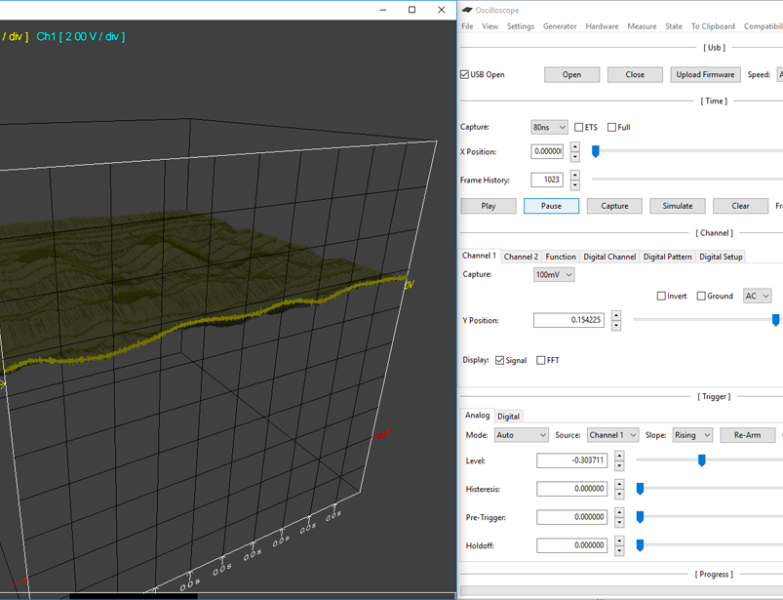Click Upload Firmware button
This screenshot has width=783, height=600.
(705, 74)
